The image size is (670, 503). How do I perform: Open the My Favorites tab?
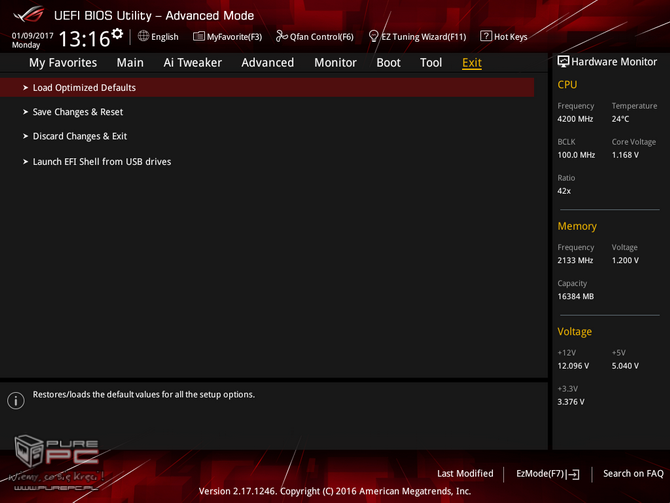pos(63,63)
